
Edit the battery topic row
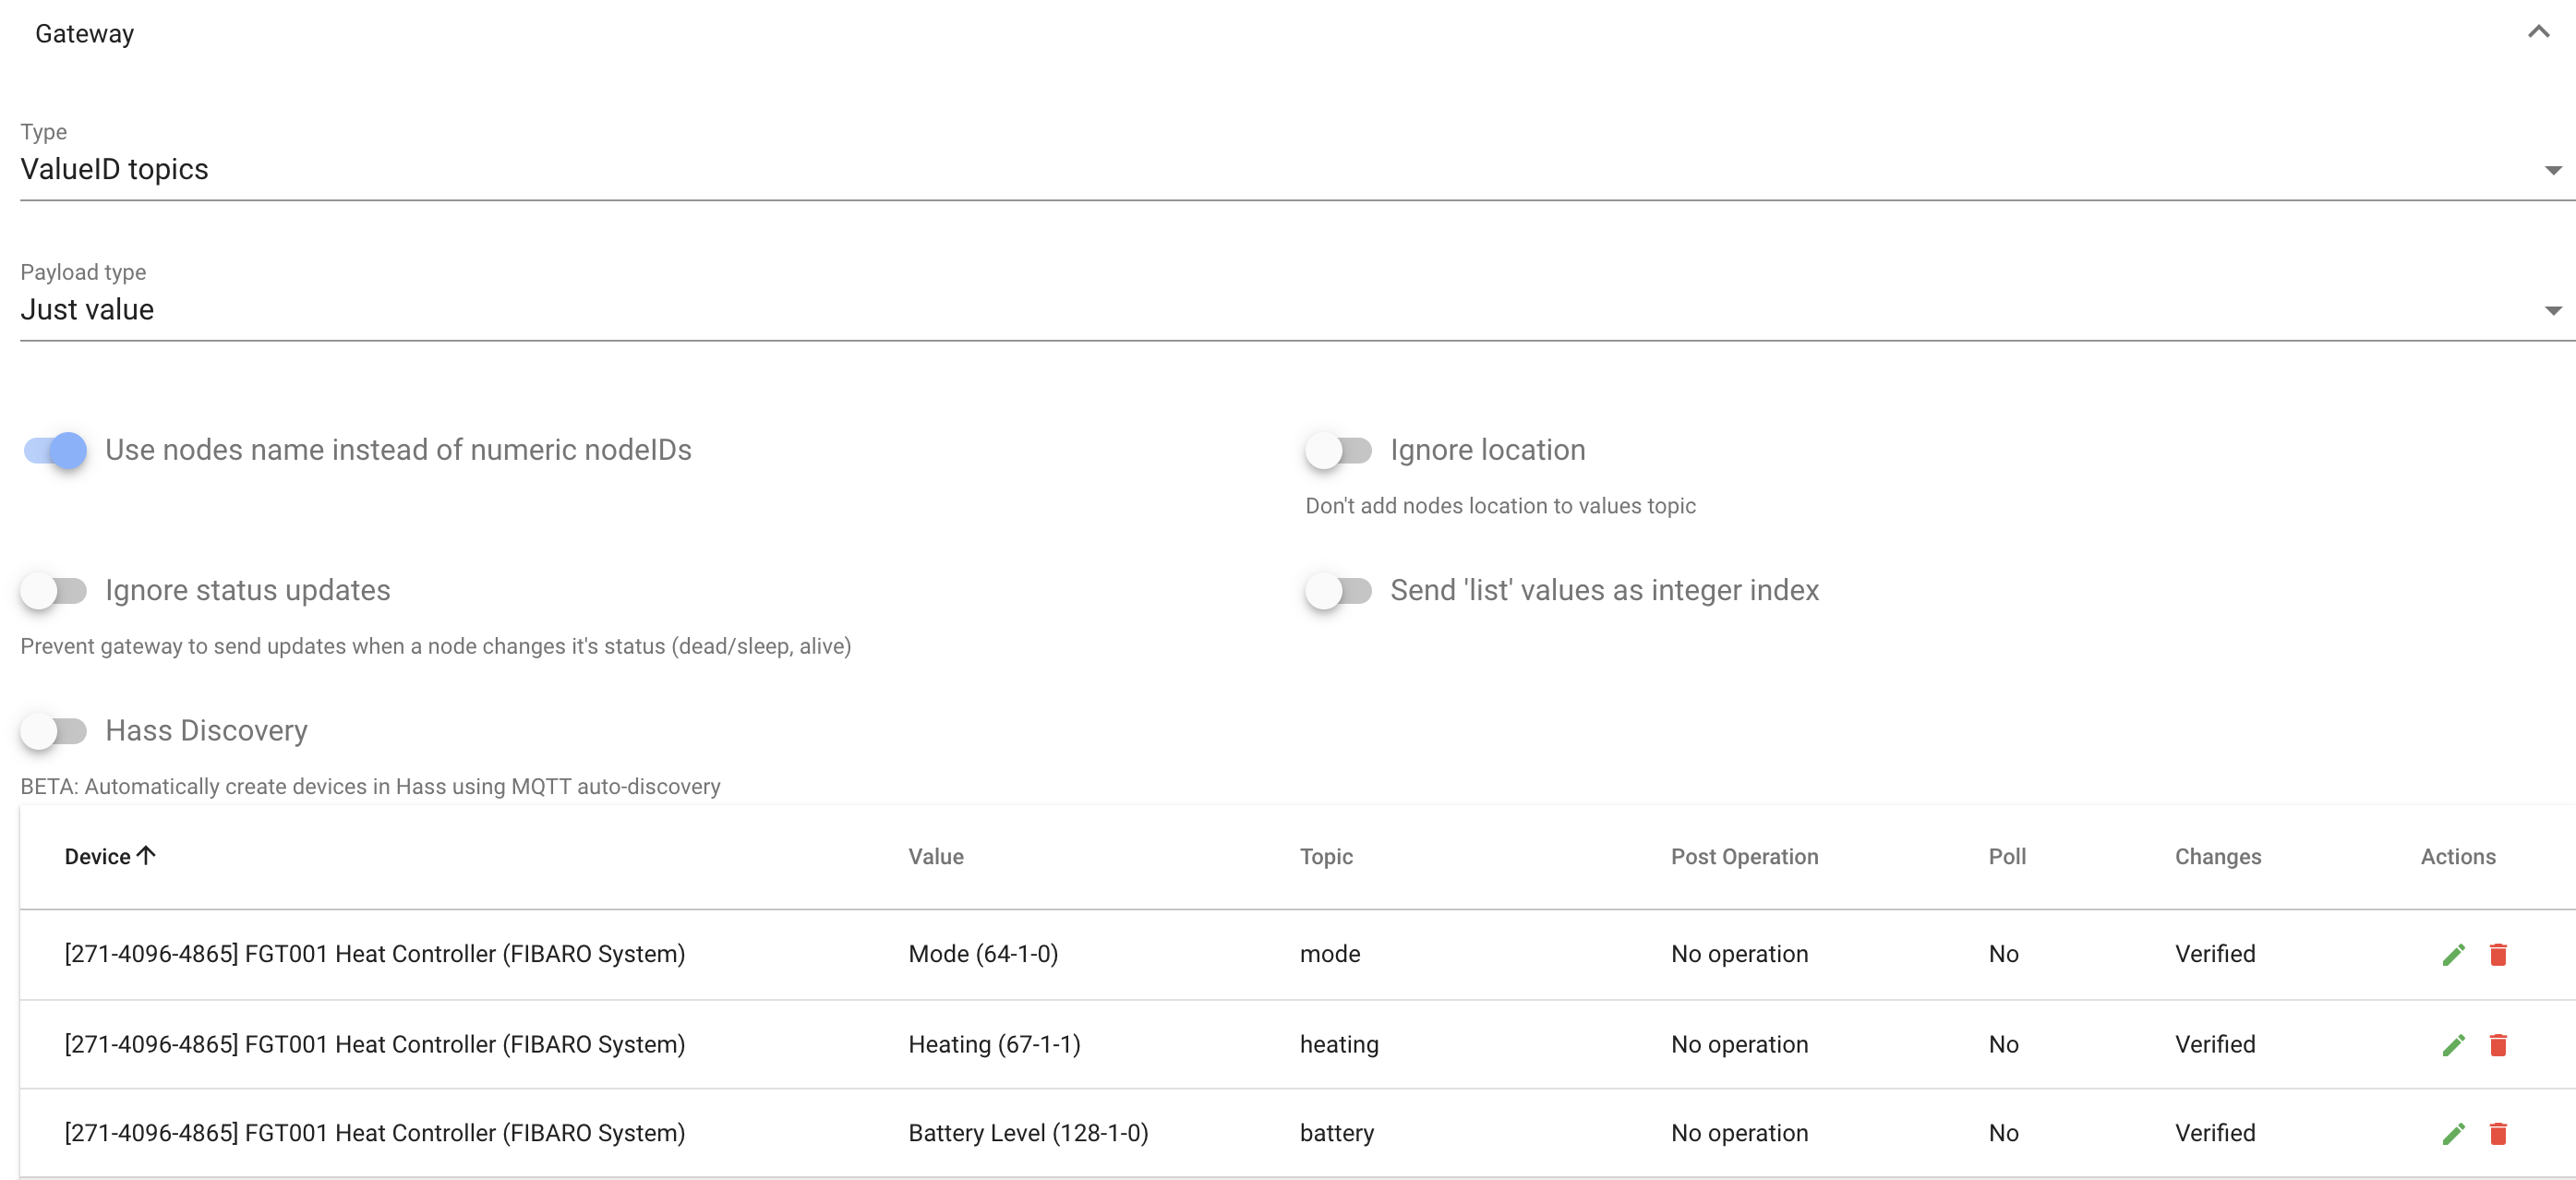click(2453, 1133)
